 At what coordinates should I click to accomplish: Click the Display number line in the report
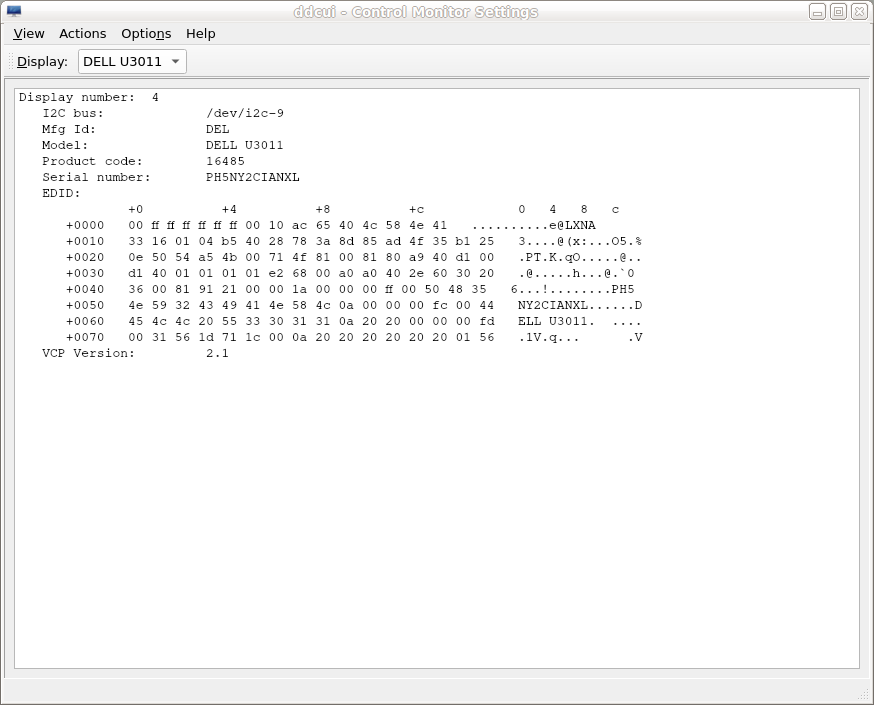click(x=88, y=97)
